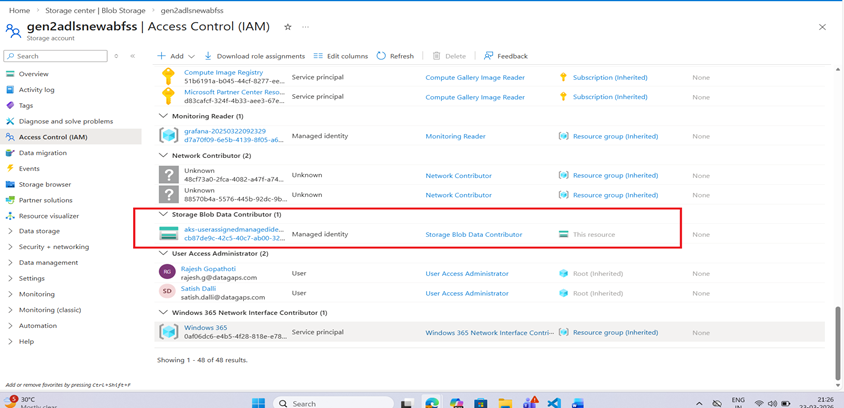Open Satish Dalli user link

tap(199, 288)
